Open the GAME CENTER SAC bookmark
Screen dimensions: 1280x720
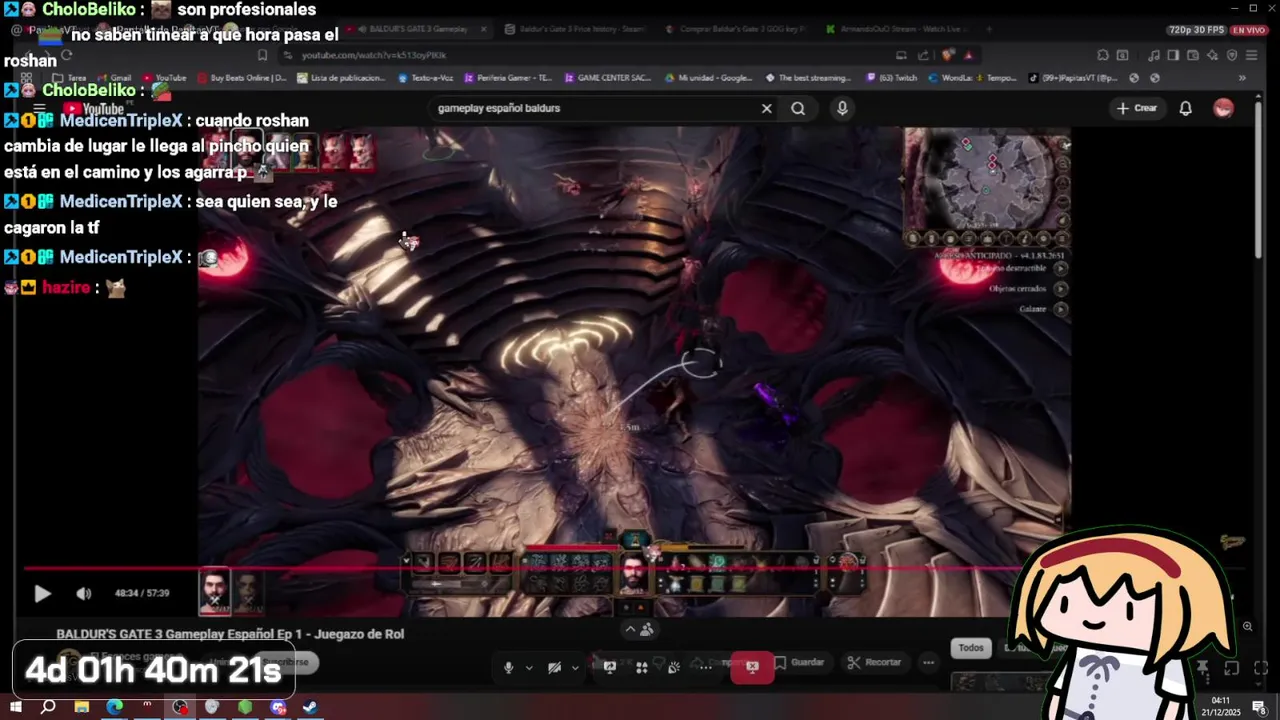[x=608, y=78]
